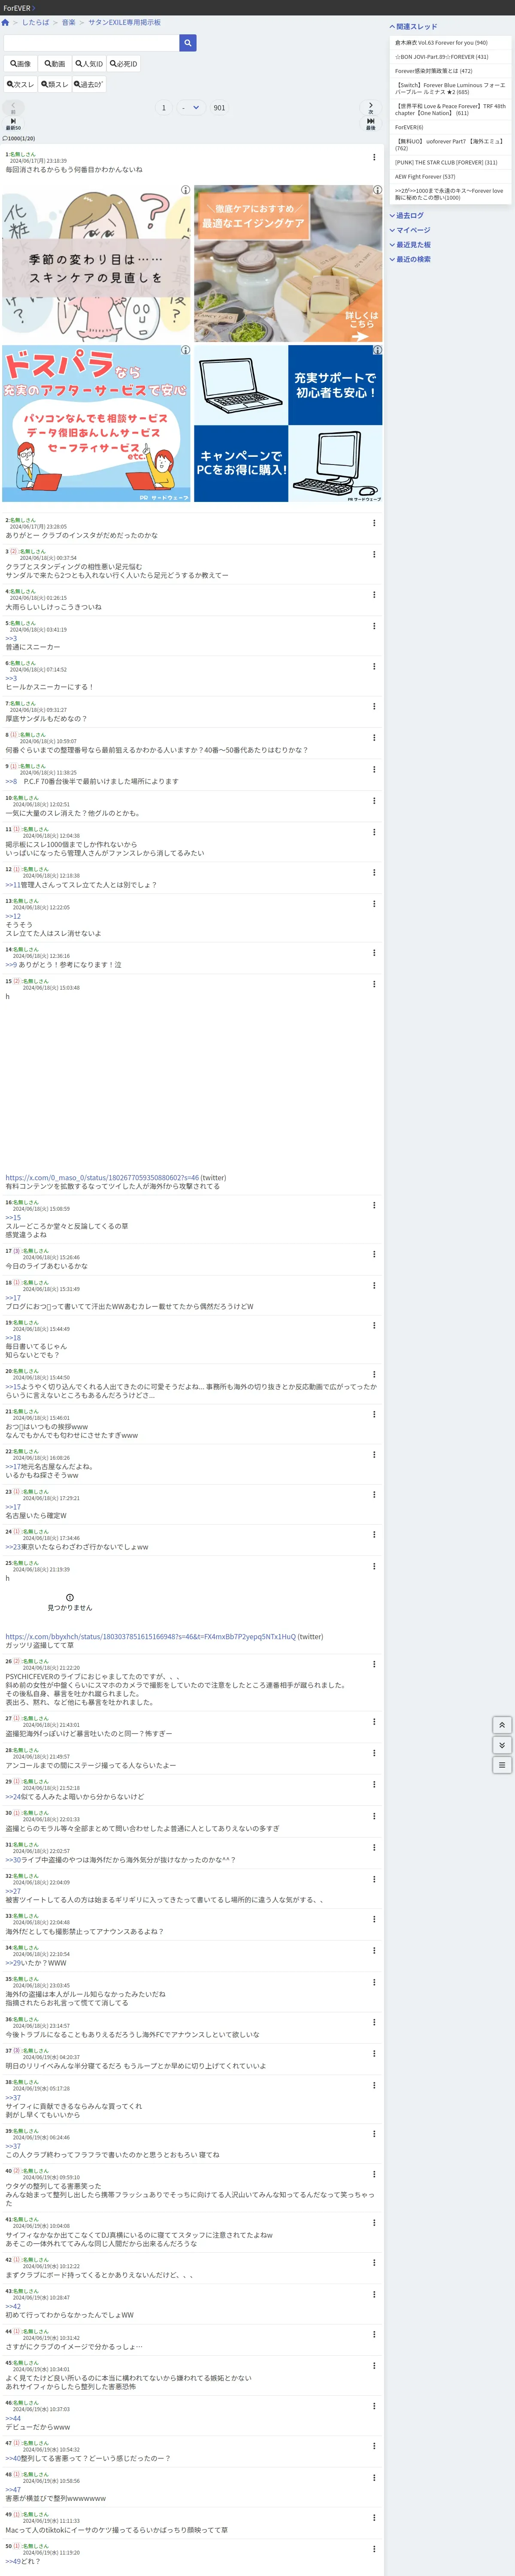515x2576 pixels.
Task: Open the three-dot menu of post 50
Action: tap(374, 2548)
